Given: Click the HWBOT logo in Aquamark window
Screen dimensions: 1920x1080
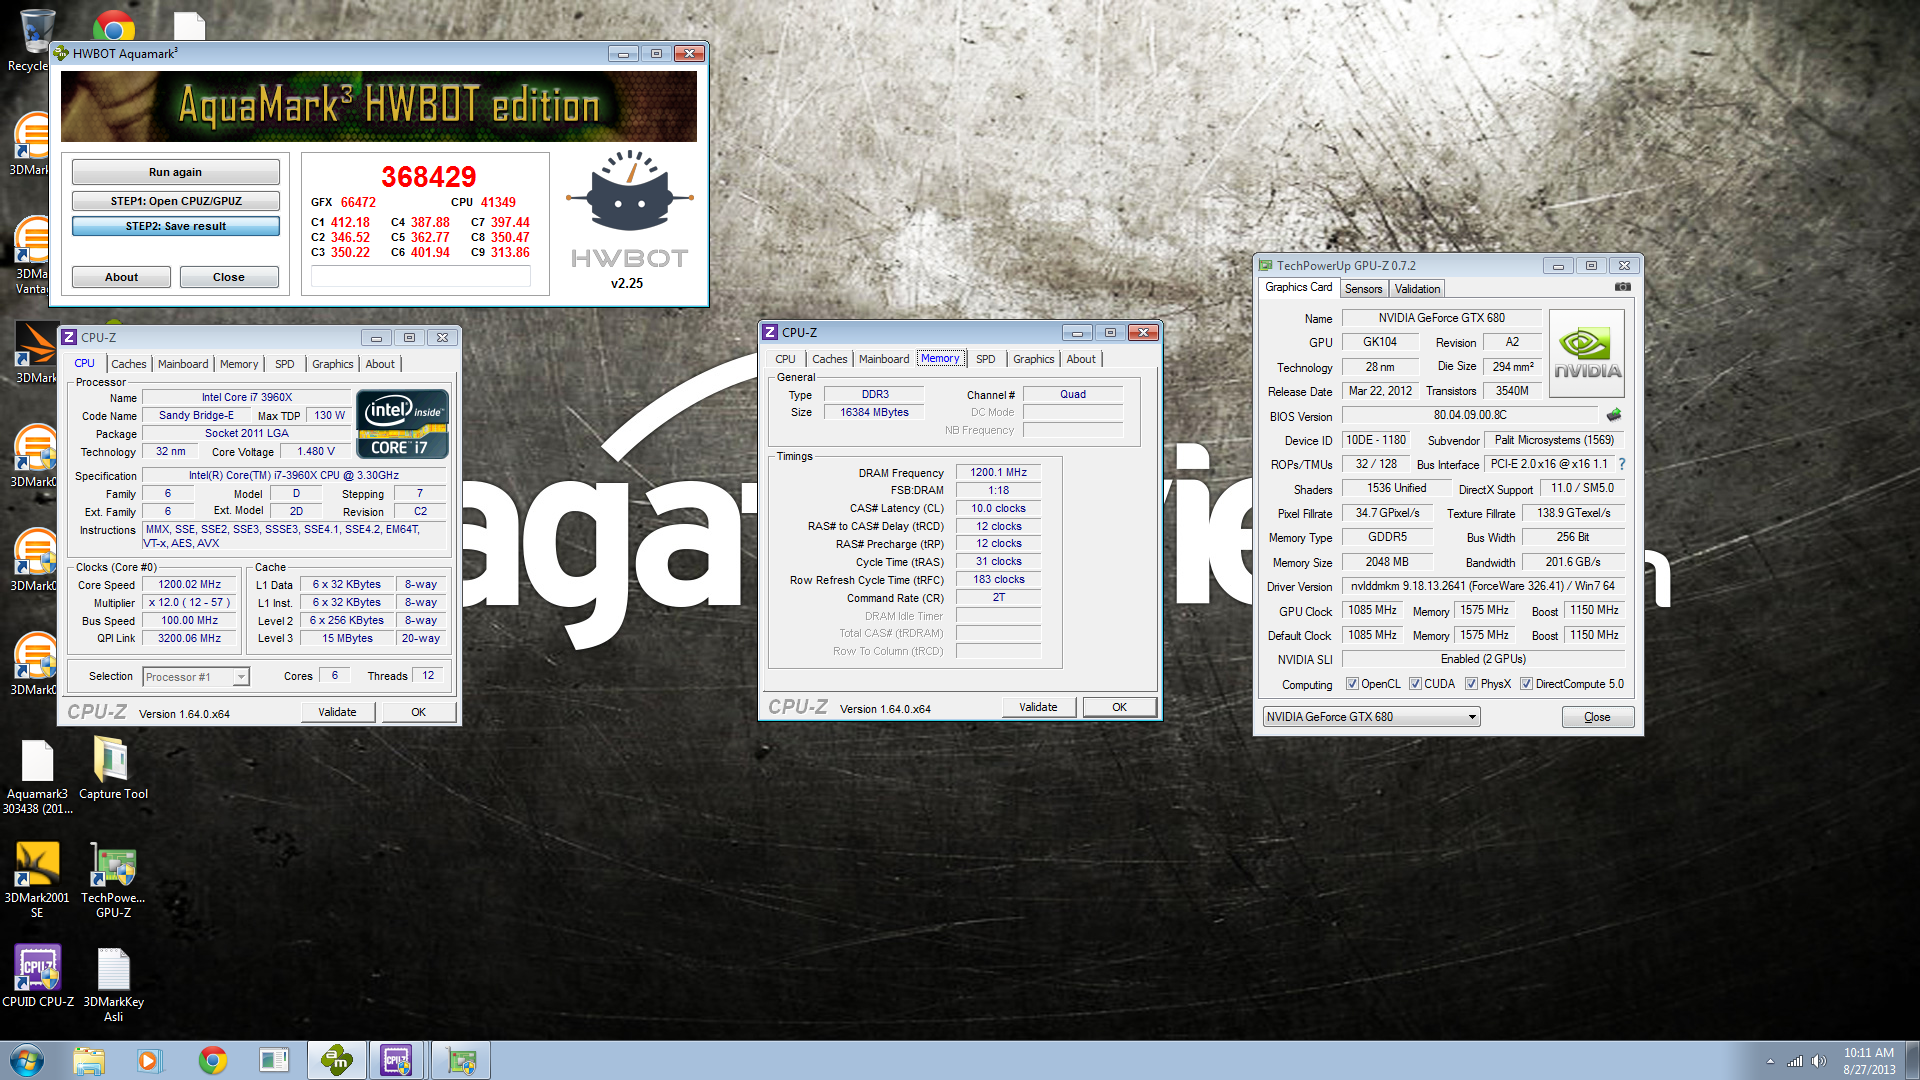Looking at the screenshot, I should (x=629, y=210).
